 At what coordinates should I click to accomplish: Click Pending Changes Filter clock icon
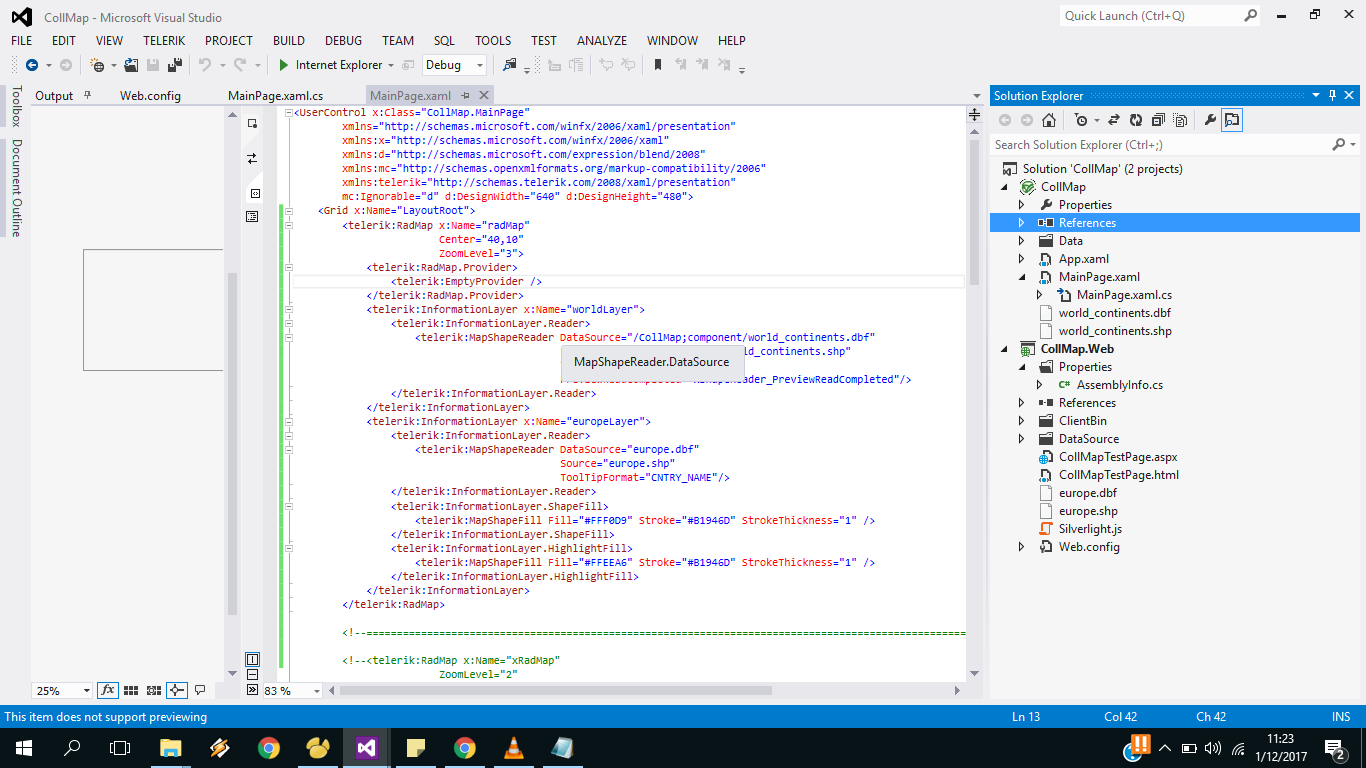(1080, 120)
